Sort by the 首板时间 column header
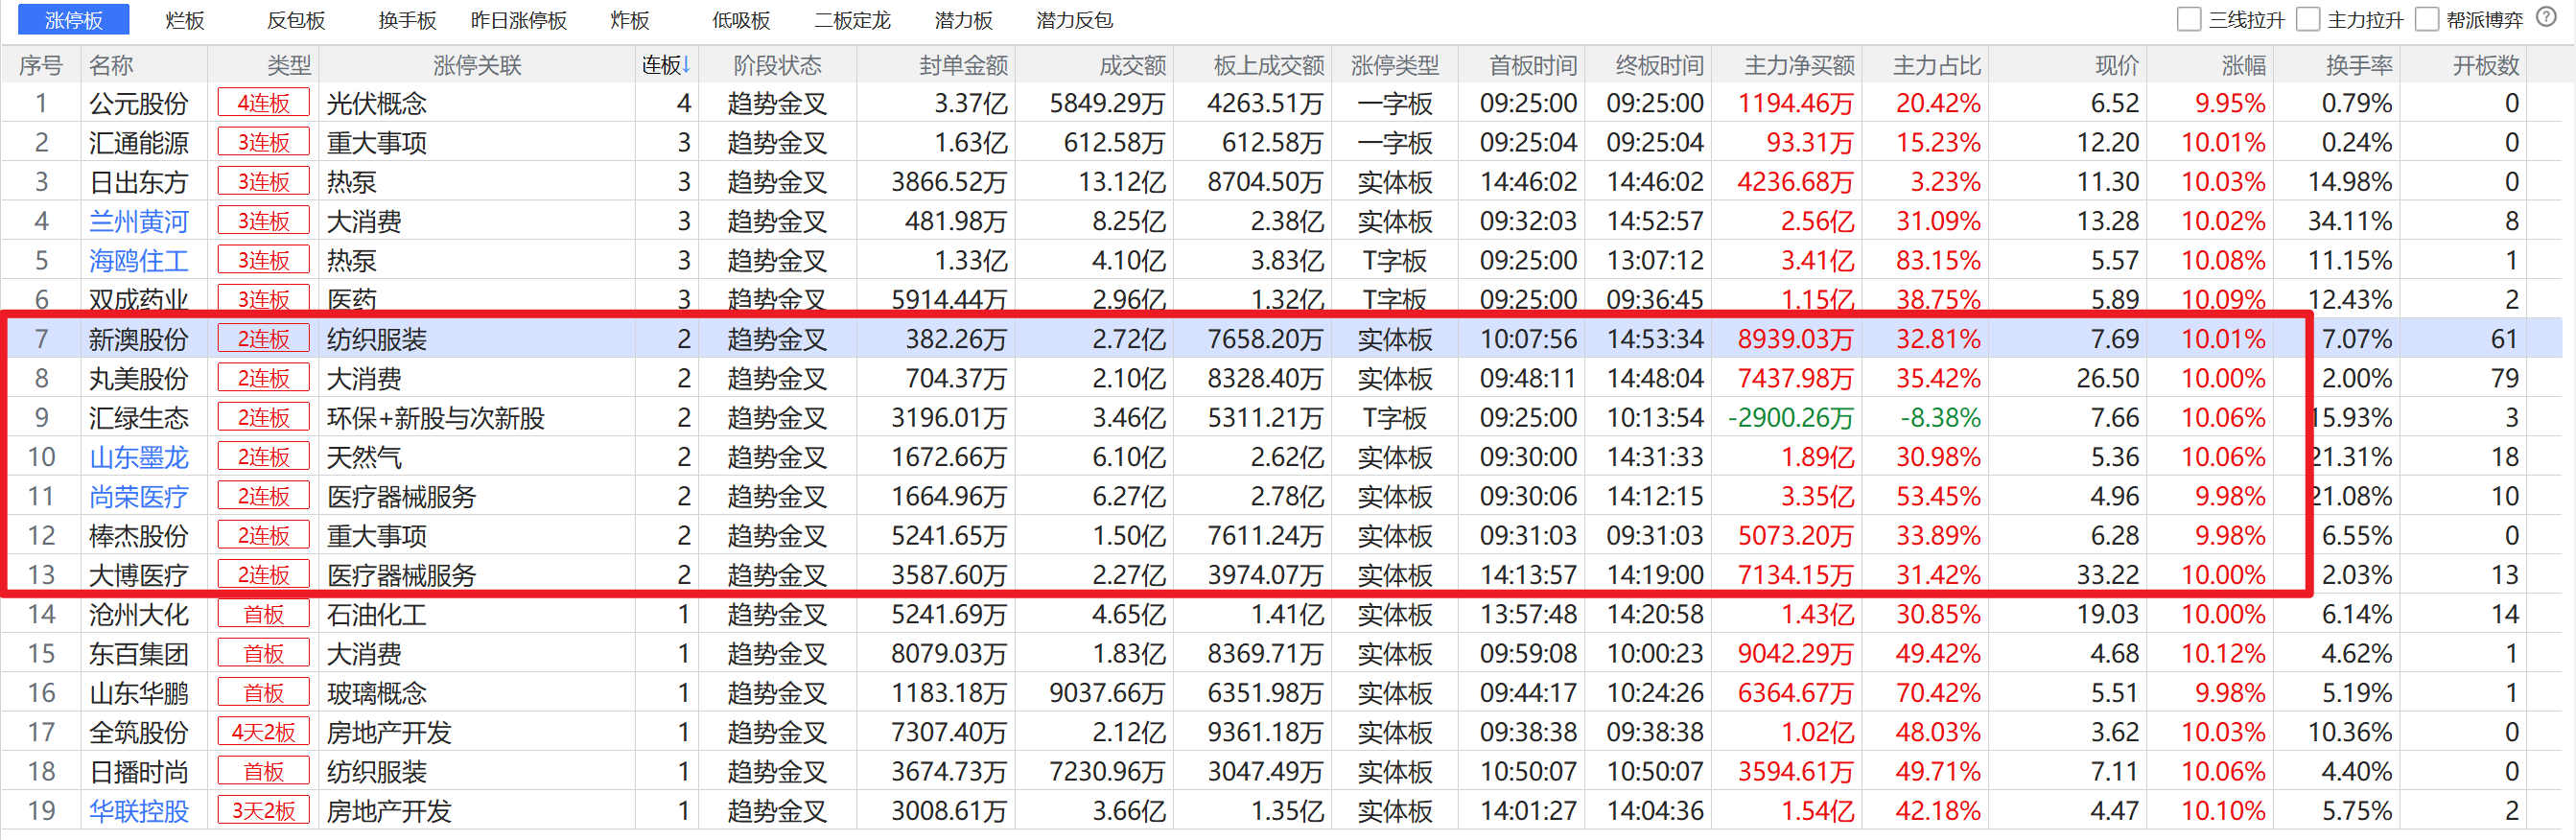The height and width of the screenshot is (840, 2576). point(1533,65)
